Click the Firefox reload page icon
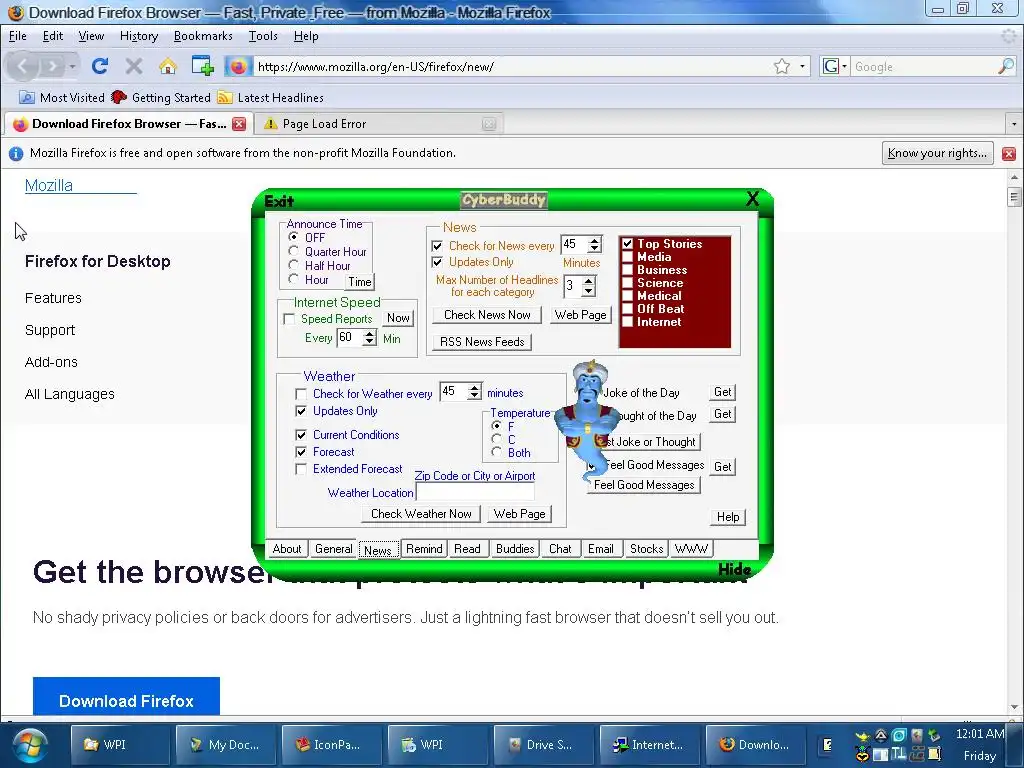This screenshot has width=1024, height=768. coord(99,66)
